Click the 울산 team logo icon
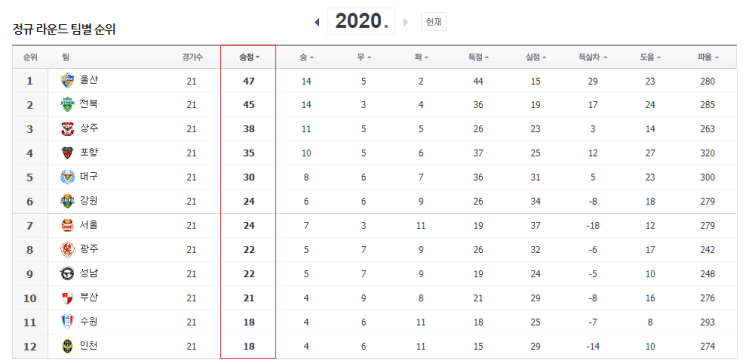The width and height of the screenshot is (743, 364). point(68,81)
